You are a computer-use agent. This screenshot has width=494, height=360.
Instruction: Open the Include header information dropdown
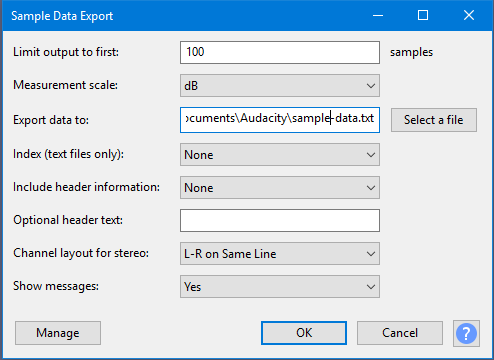pos(280,188)
